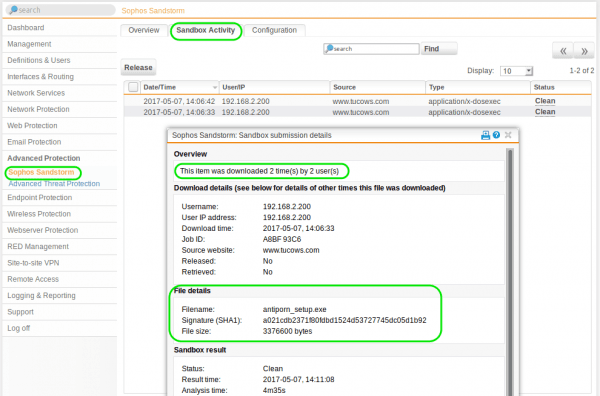Sort table by Type column
The height and width of the screenshot is (396, 600).
point(478,87)
